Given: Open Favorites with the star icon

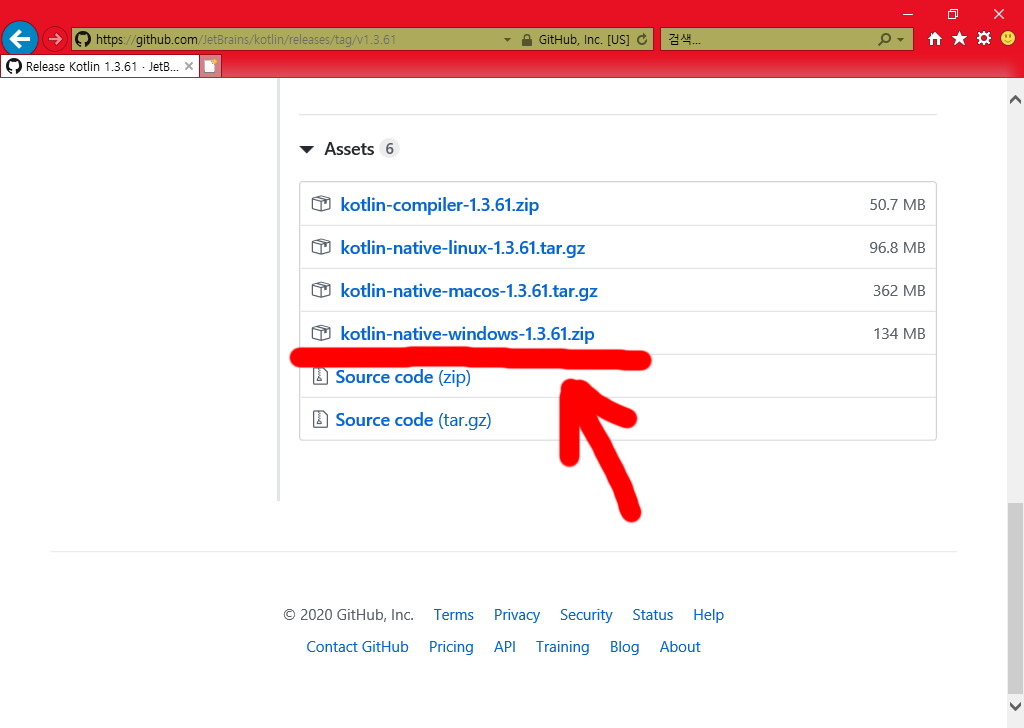Looking at the screenshot, I should coord(959,39).
